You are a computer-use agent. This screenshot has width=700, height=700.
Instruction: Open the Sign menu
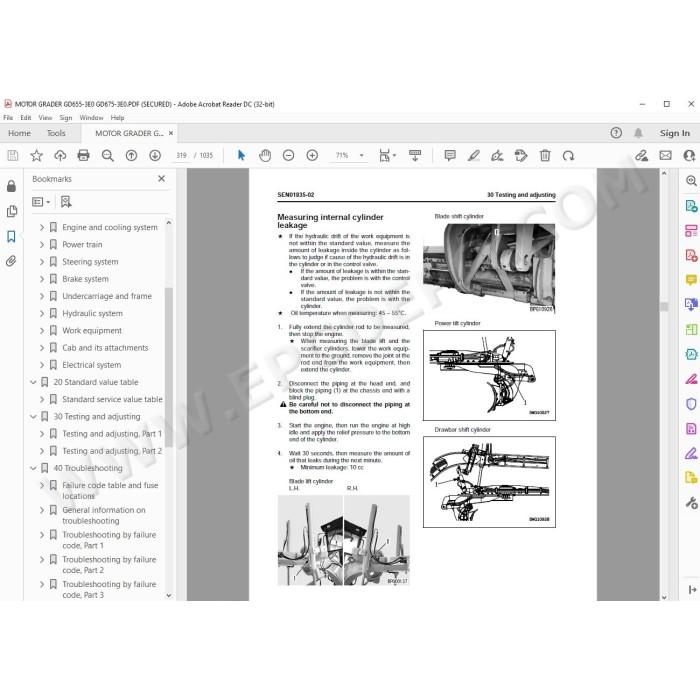point(66,118)
